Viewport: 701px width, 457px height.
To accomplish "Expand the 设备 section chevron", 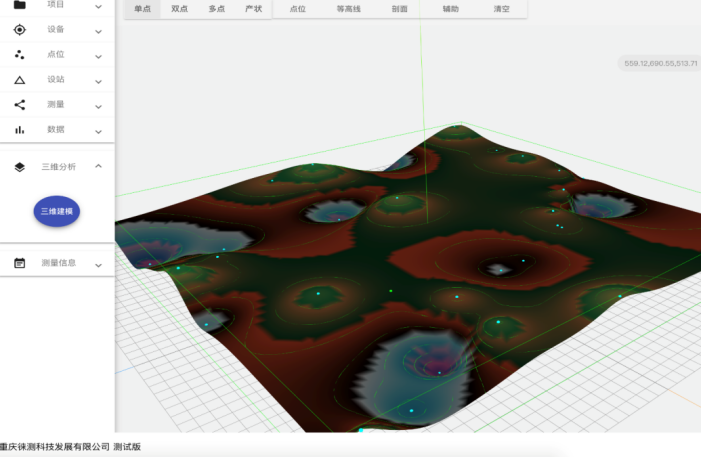I will point(98,31).
